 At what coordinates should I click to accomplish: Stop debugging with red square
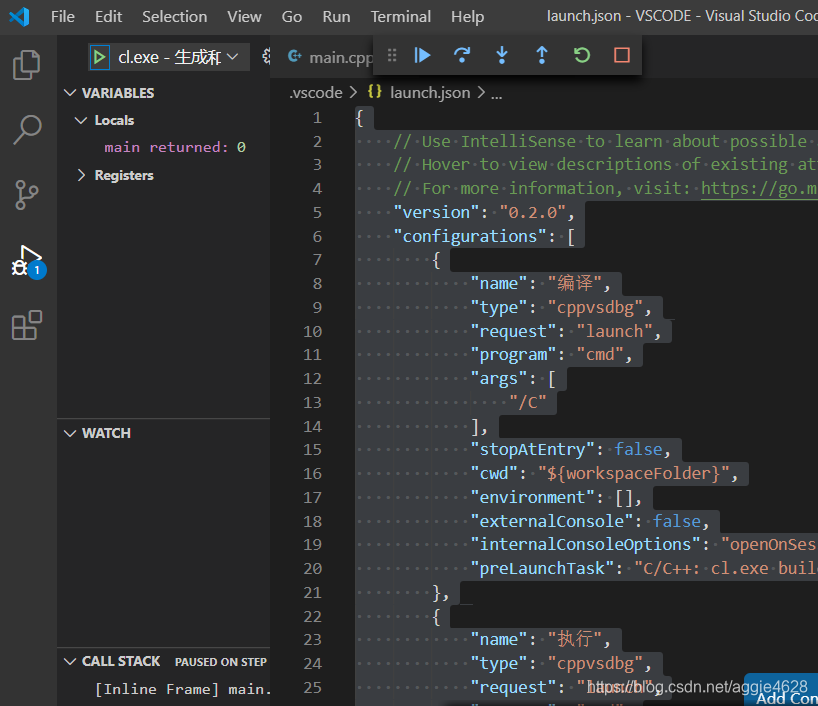click(x=622, y=55)
